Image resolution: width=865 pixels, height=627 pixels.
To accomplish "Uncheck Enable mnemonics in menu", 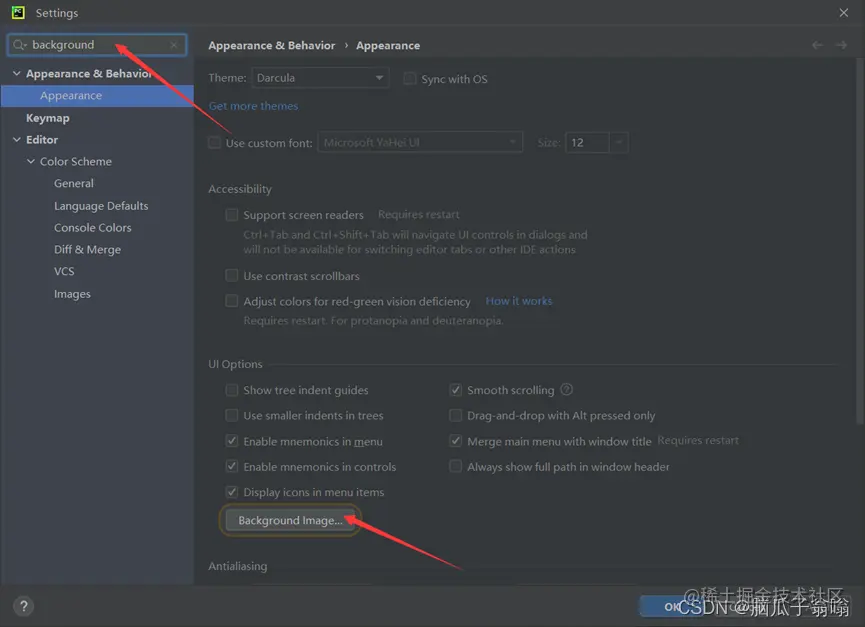I will 232,441.
